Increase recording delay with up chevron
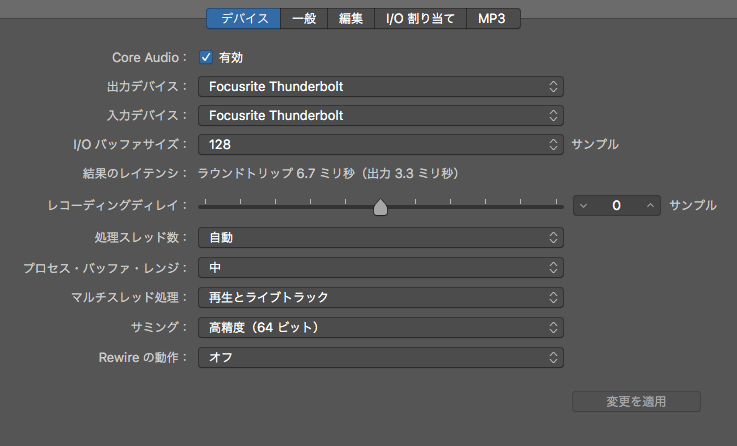Image resolution: width=737 pixels, height=446 pixels. 651,205
